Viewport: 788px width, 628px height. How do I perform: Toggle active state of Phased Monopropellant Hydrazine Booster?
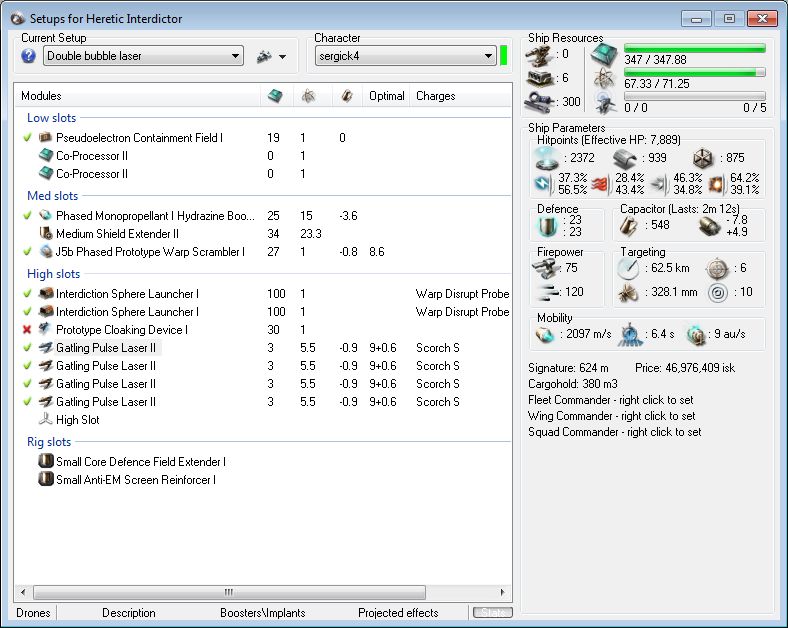click(x=28, y=216)
